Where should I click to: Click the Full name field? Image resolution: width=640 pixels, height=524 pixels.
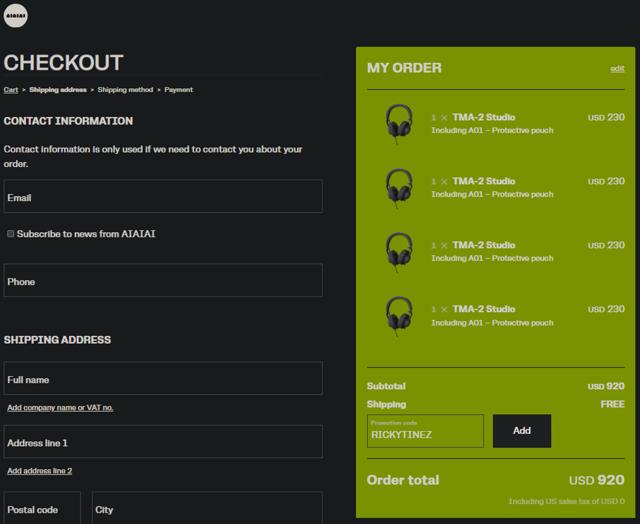[x=163, y=378]
